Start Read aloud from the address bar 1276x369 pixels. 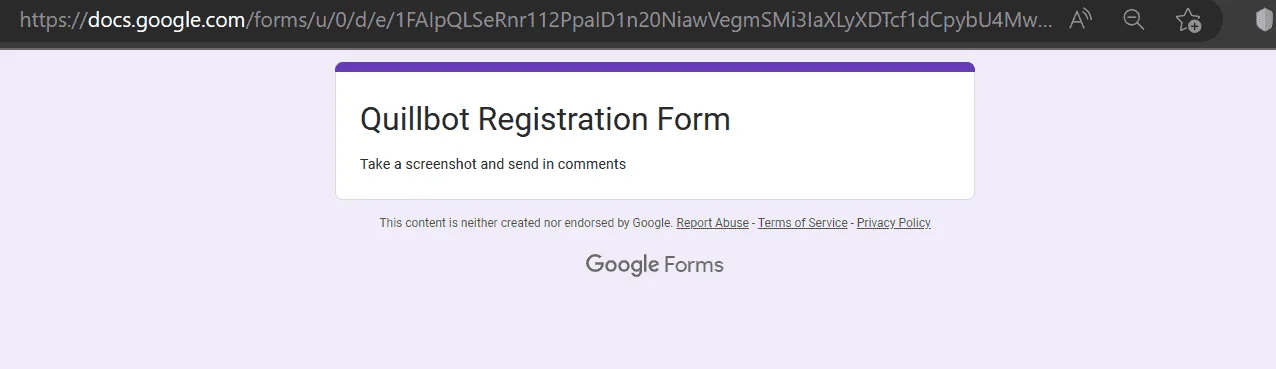pyautogui.click(x=1080, y=19)
